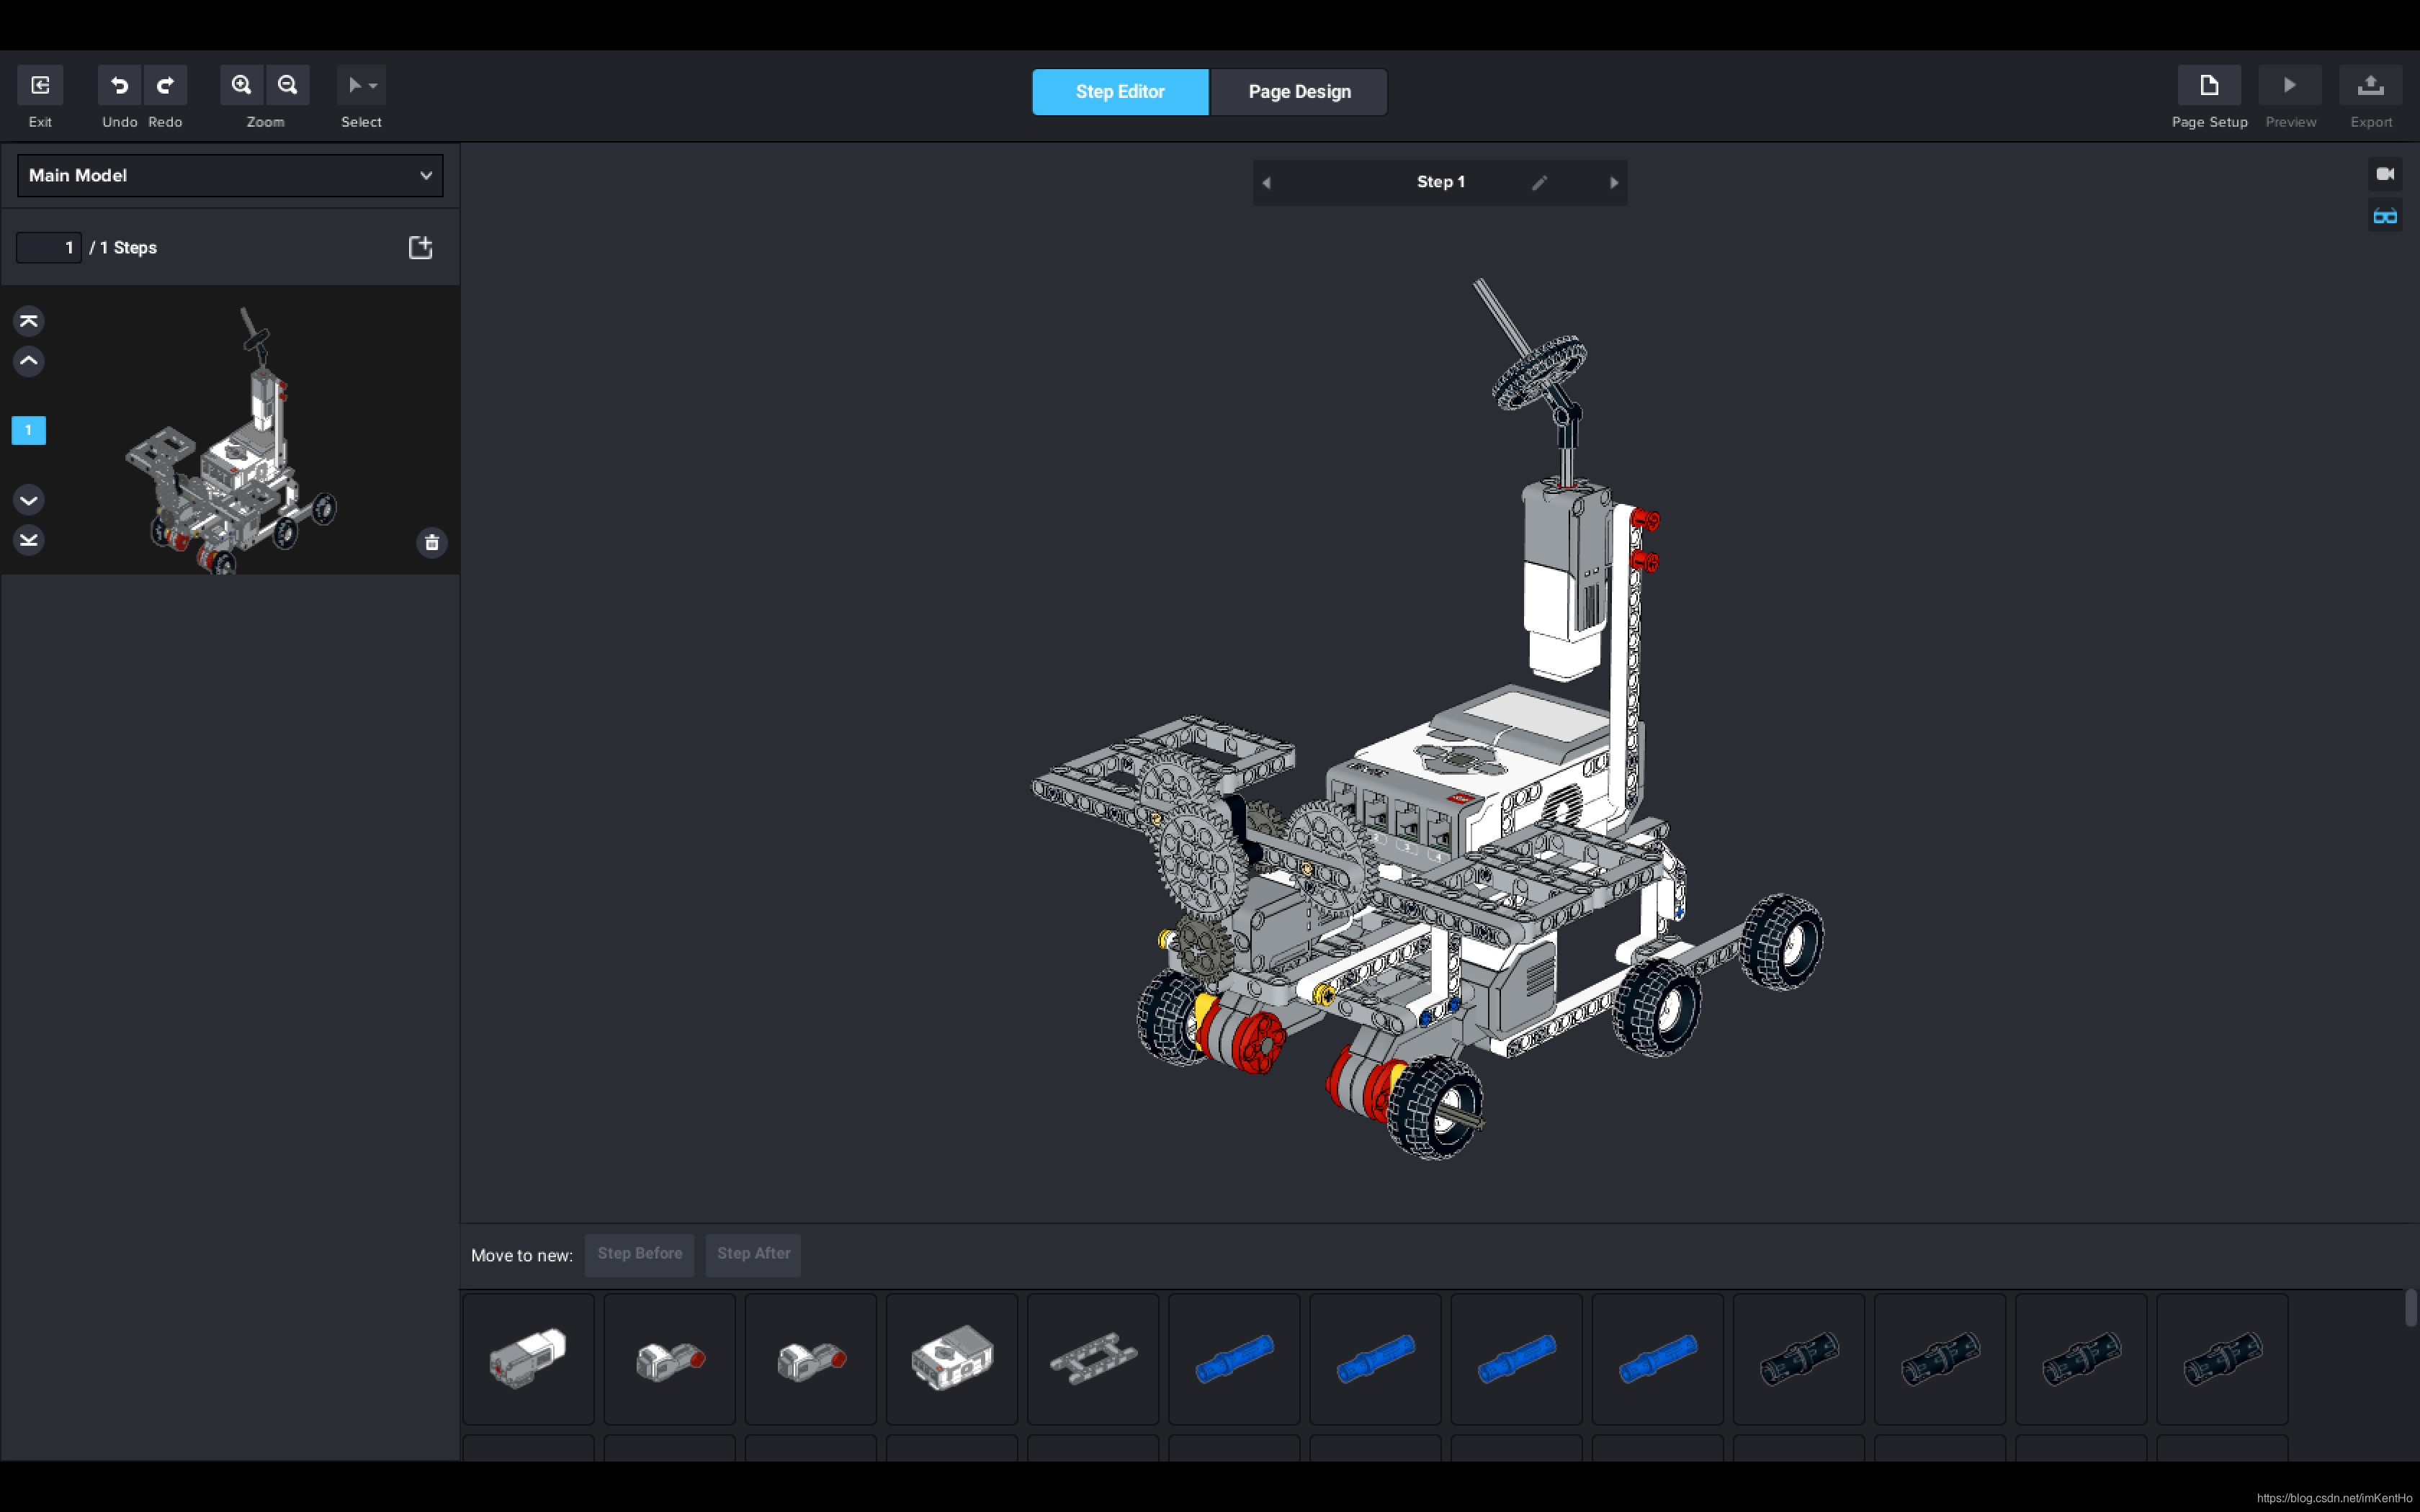Open the Page Setup icon
This screenshot has height=1512, width=2420.
pos(2208,86)
